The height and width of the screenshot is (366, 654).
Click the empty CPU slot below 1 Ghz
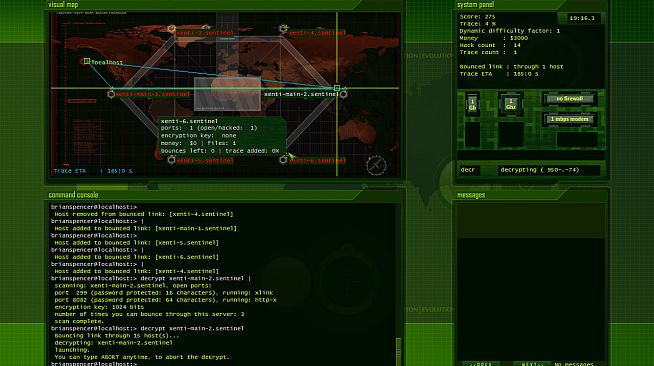coord(511,134)
